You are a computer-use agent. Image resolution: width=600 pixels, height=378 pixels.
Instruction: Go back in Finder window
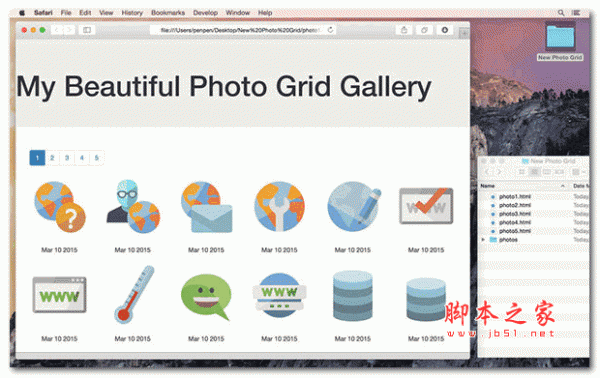pos(487,172)
